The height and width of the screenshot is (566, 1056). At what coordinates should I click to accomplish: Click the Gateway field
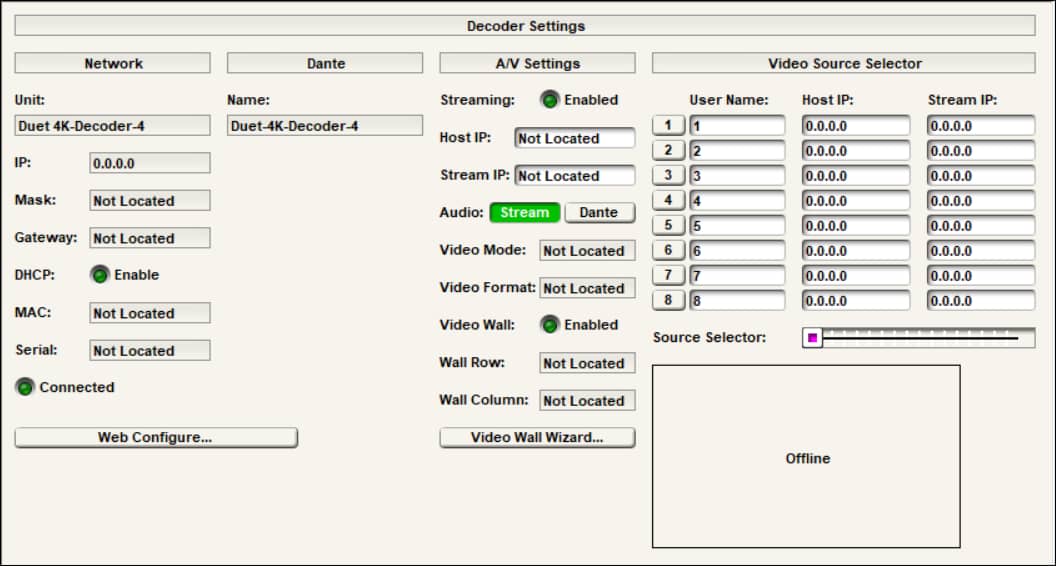(x=150, y=238)
